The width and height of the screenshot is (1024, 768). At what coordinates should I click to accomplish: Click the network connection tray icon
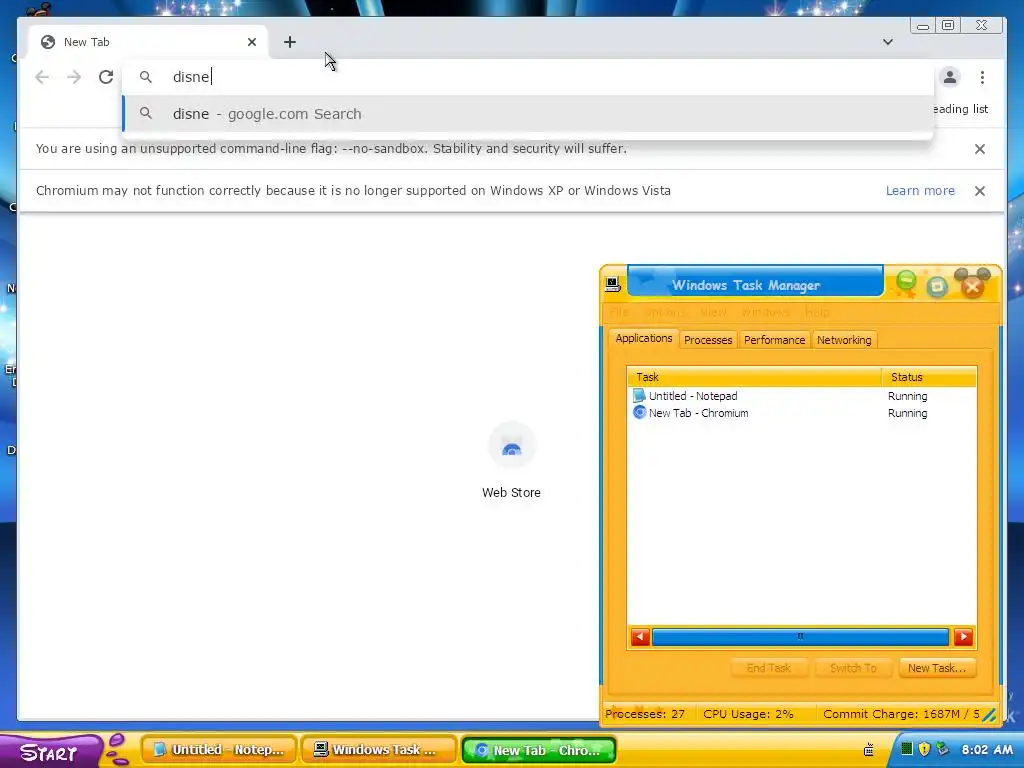[942, 749]
